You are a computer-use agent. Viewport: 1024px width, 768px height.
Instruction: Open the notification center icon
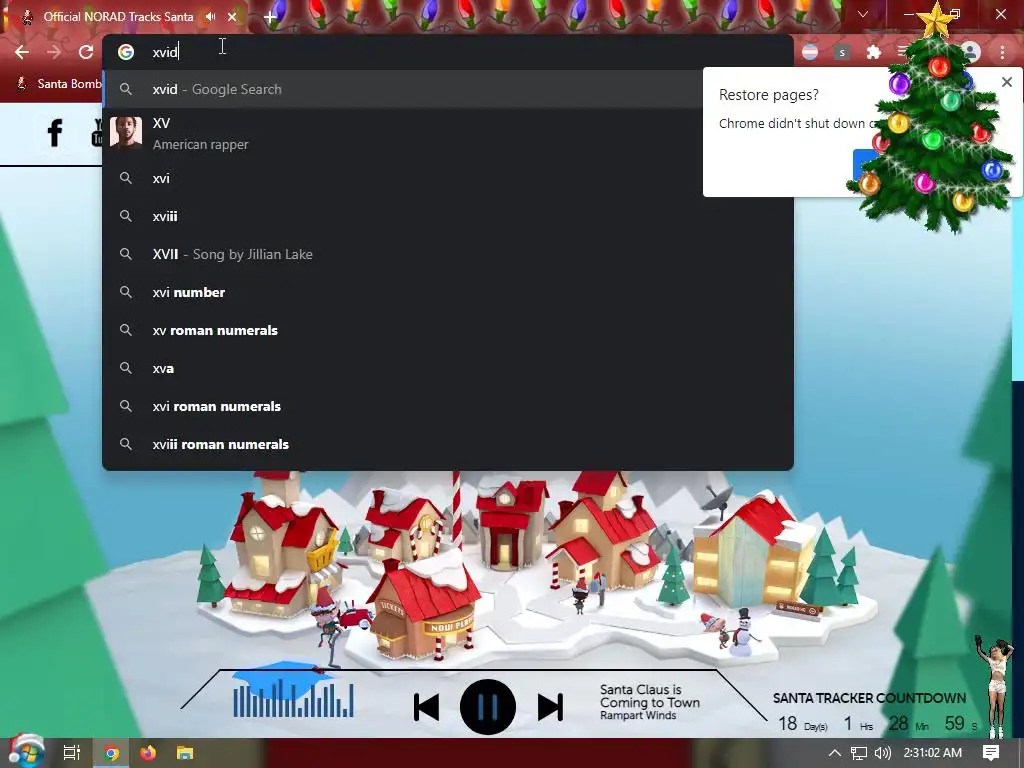[x=991, y=753]
